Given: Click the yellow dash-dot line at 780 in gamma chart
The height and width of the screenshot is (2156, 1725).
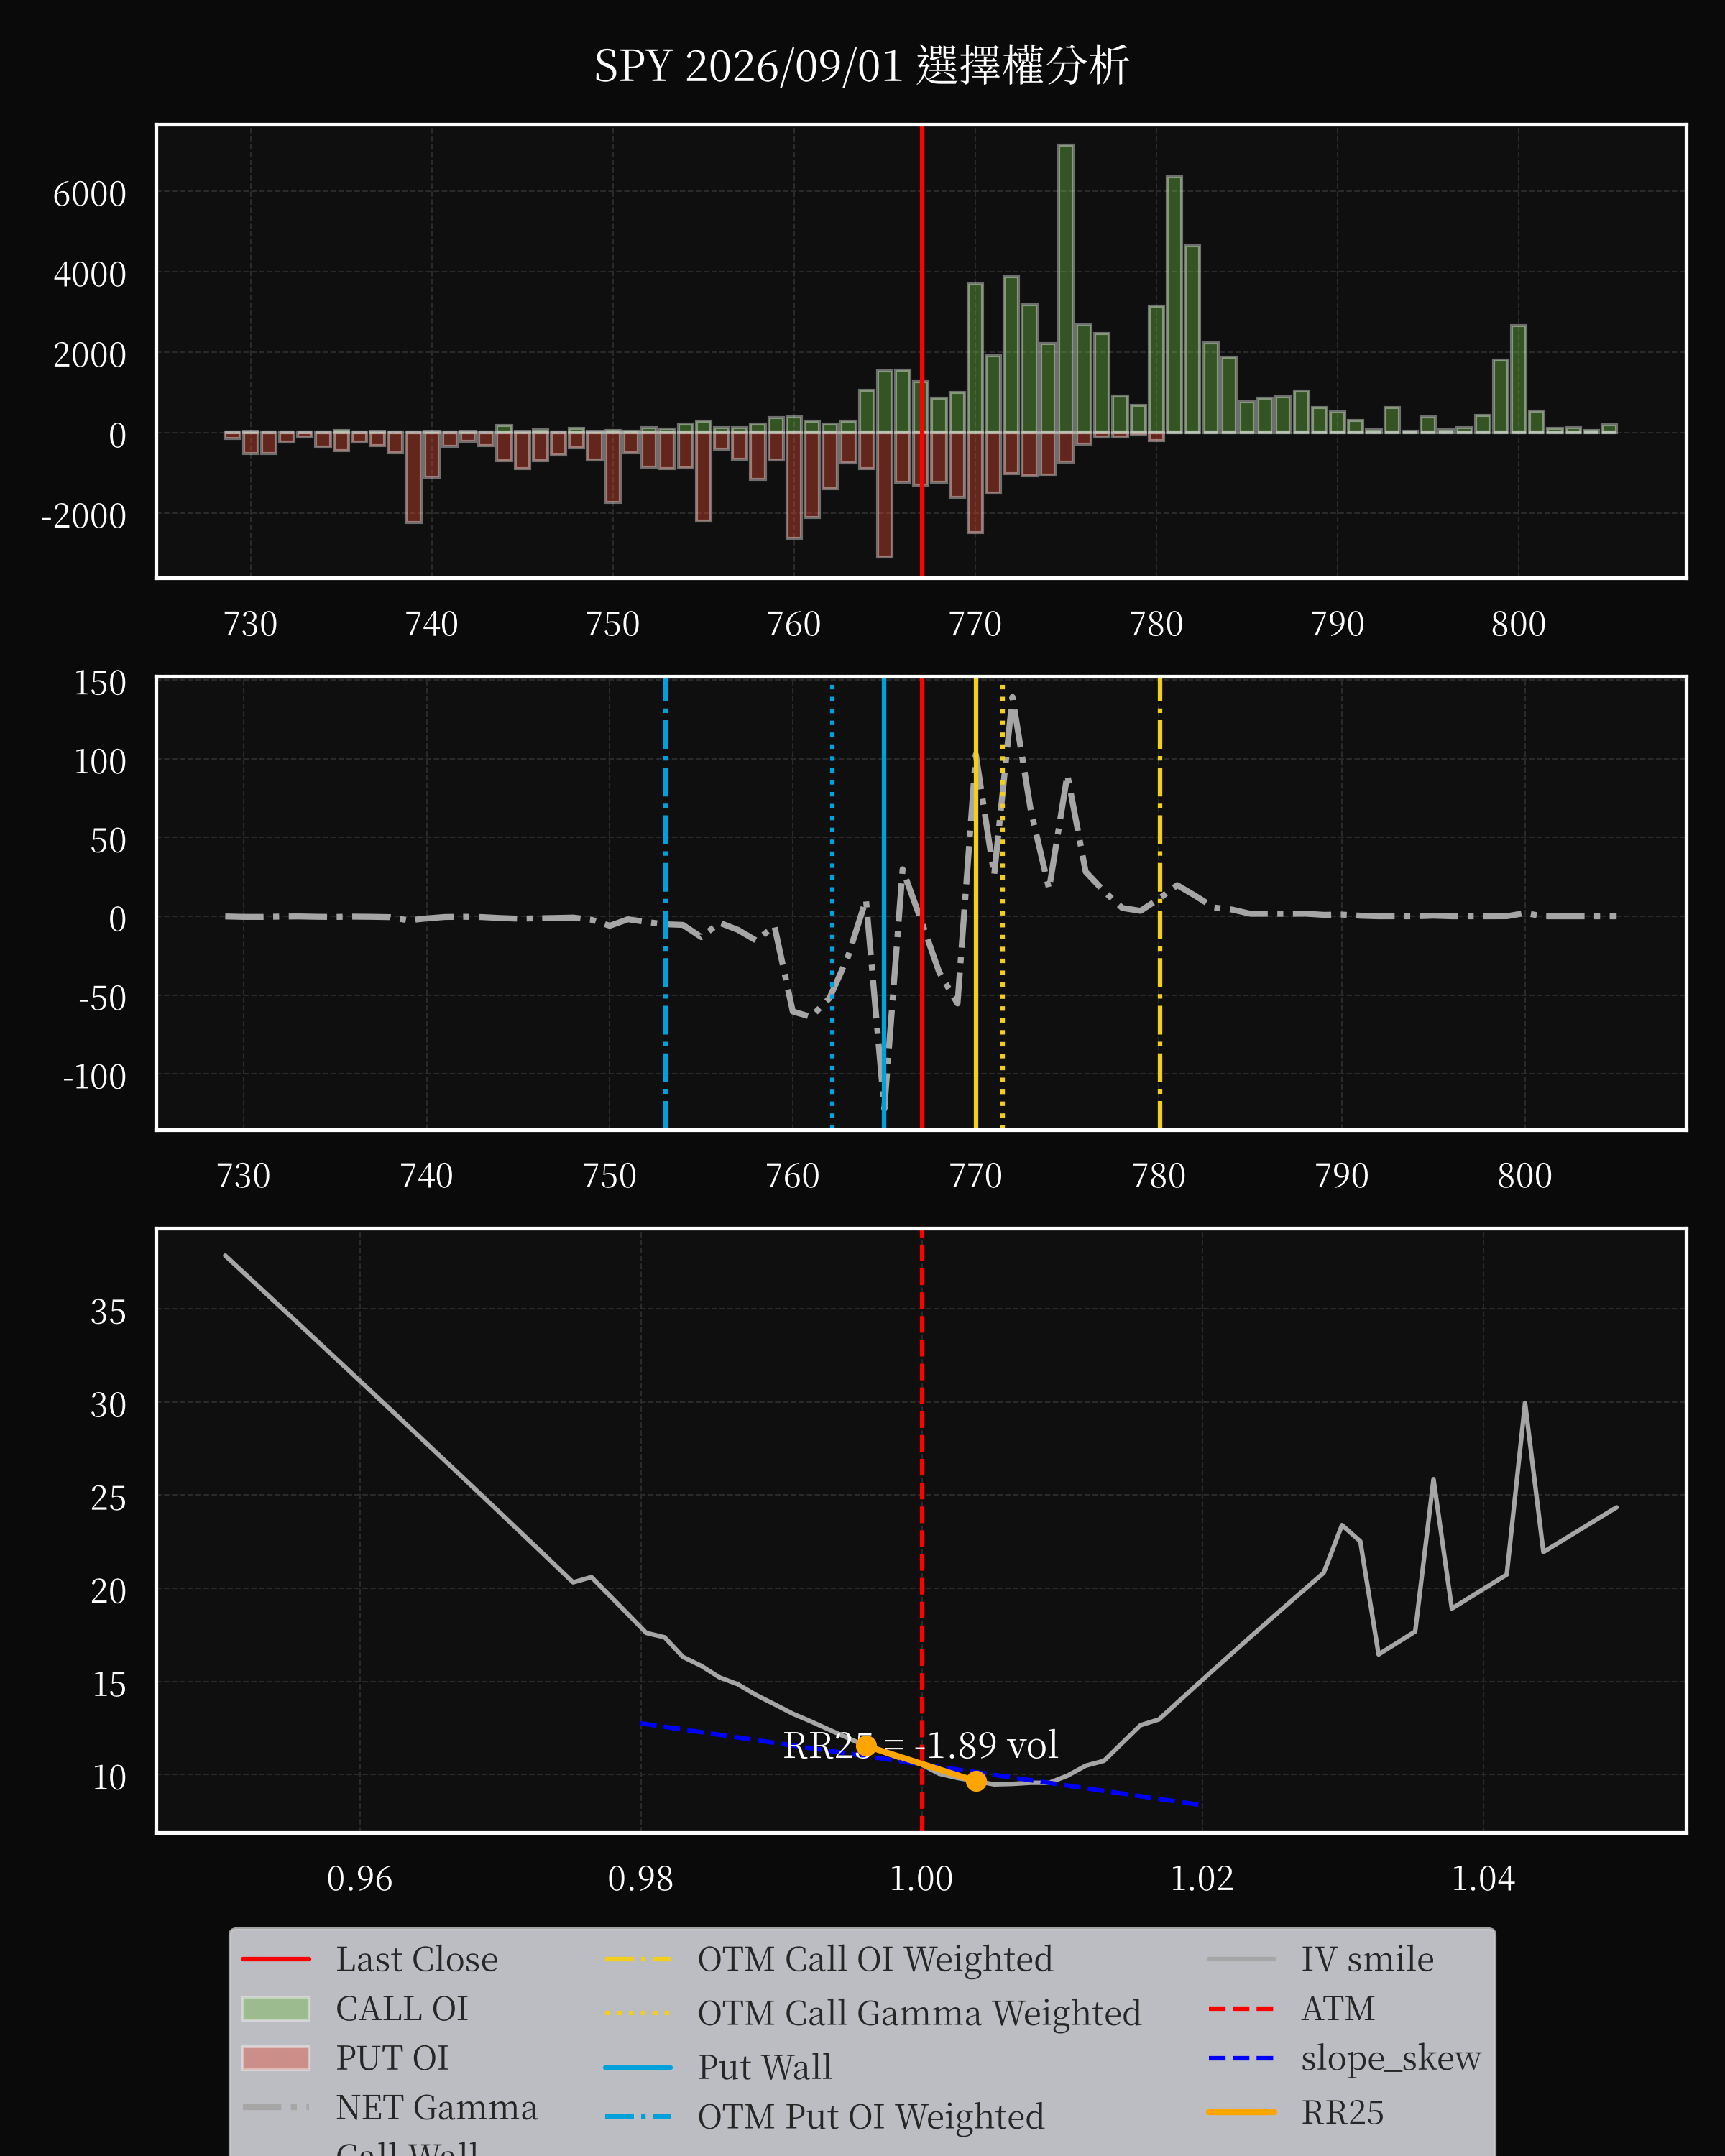Looking at the screenshot, I should [1160, 903].
